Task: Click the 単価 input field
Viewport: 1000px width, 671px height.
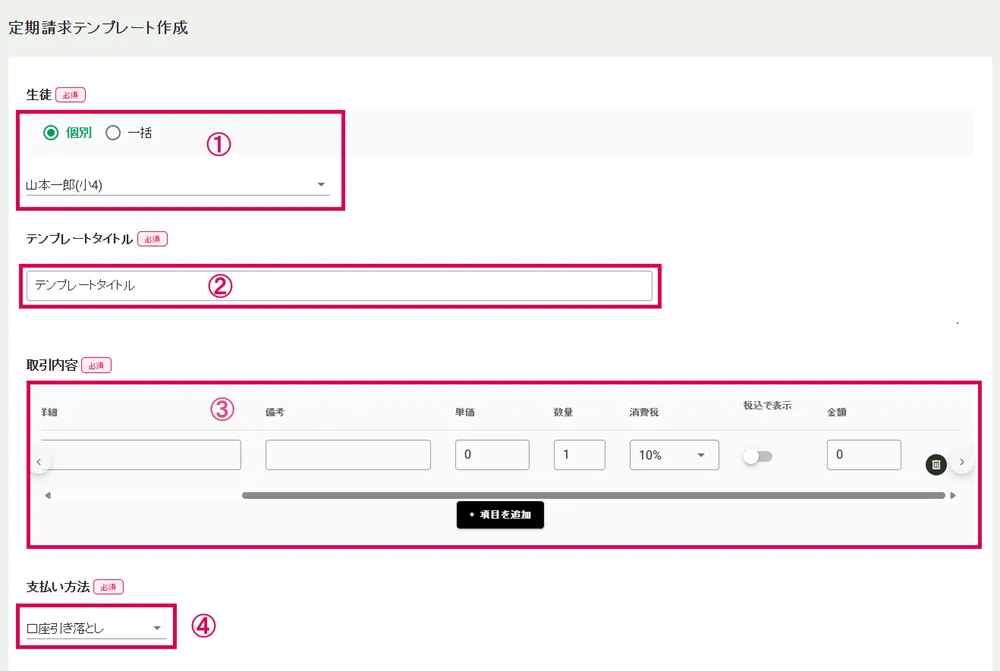Action: click(x=491, y=455)
